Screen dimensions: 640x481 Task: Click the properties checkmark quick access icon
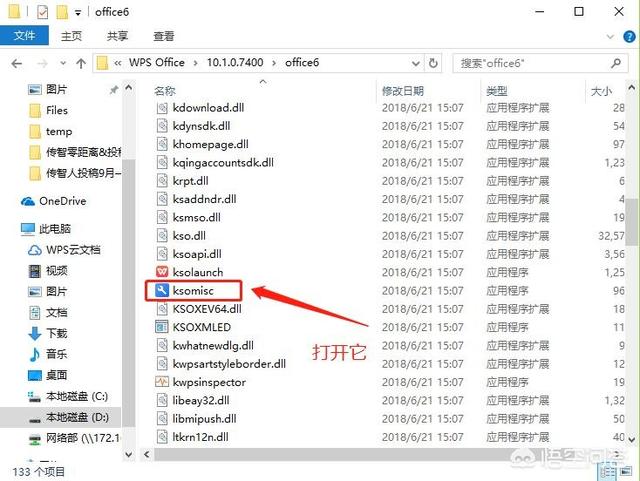point(42,12)
